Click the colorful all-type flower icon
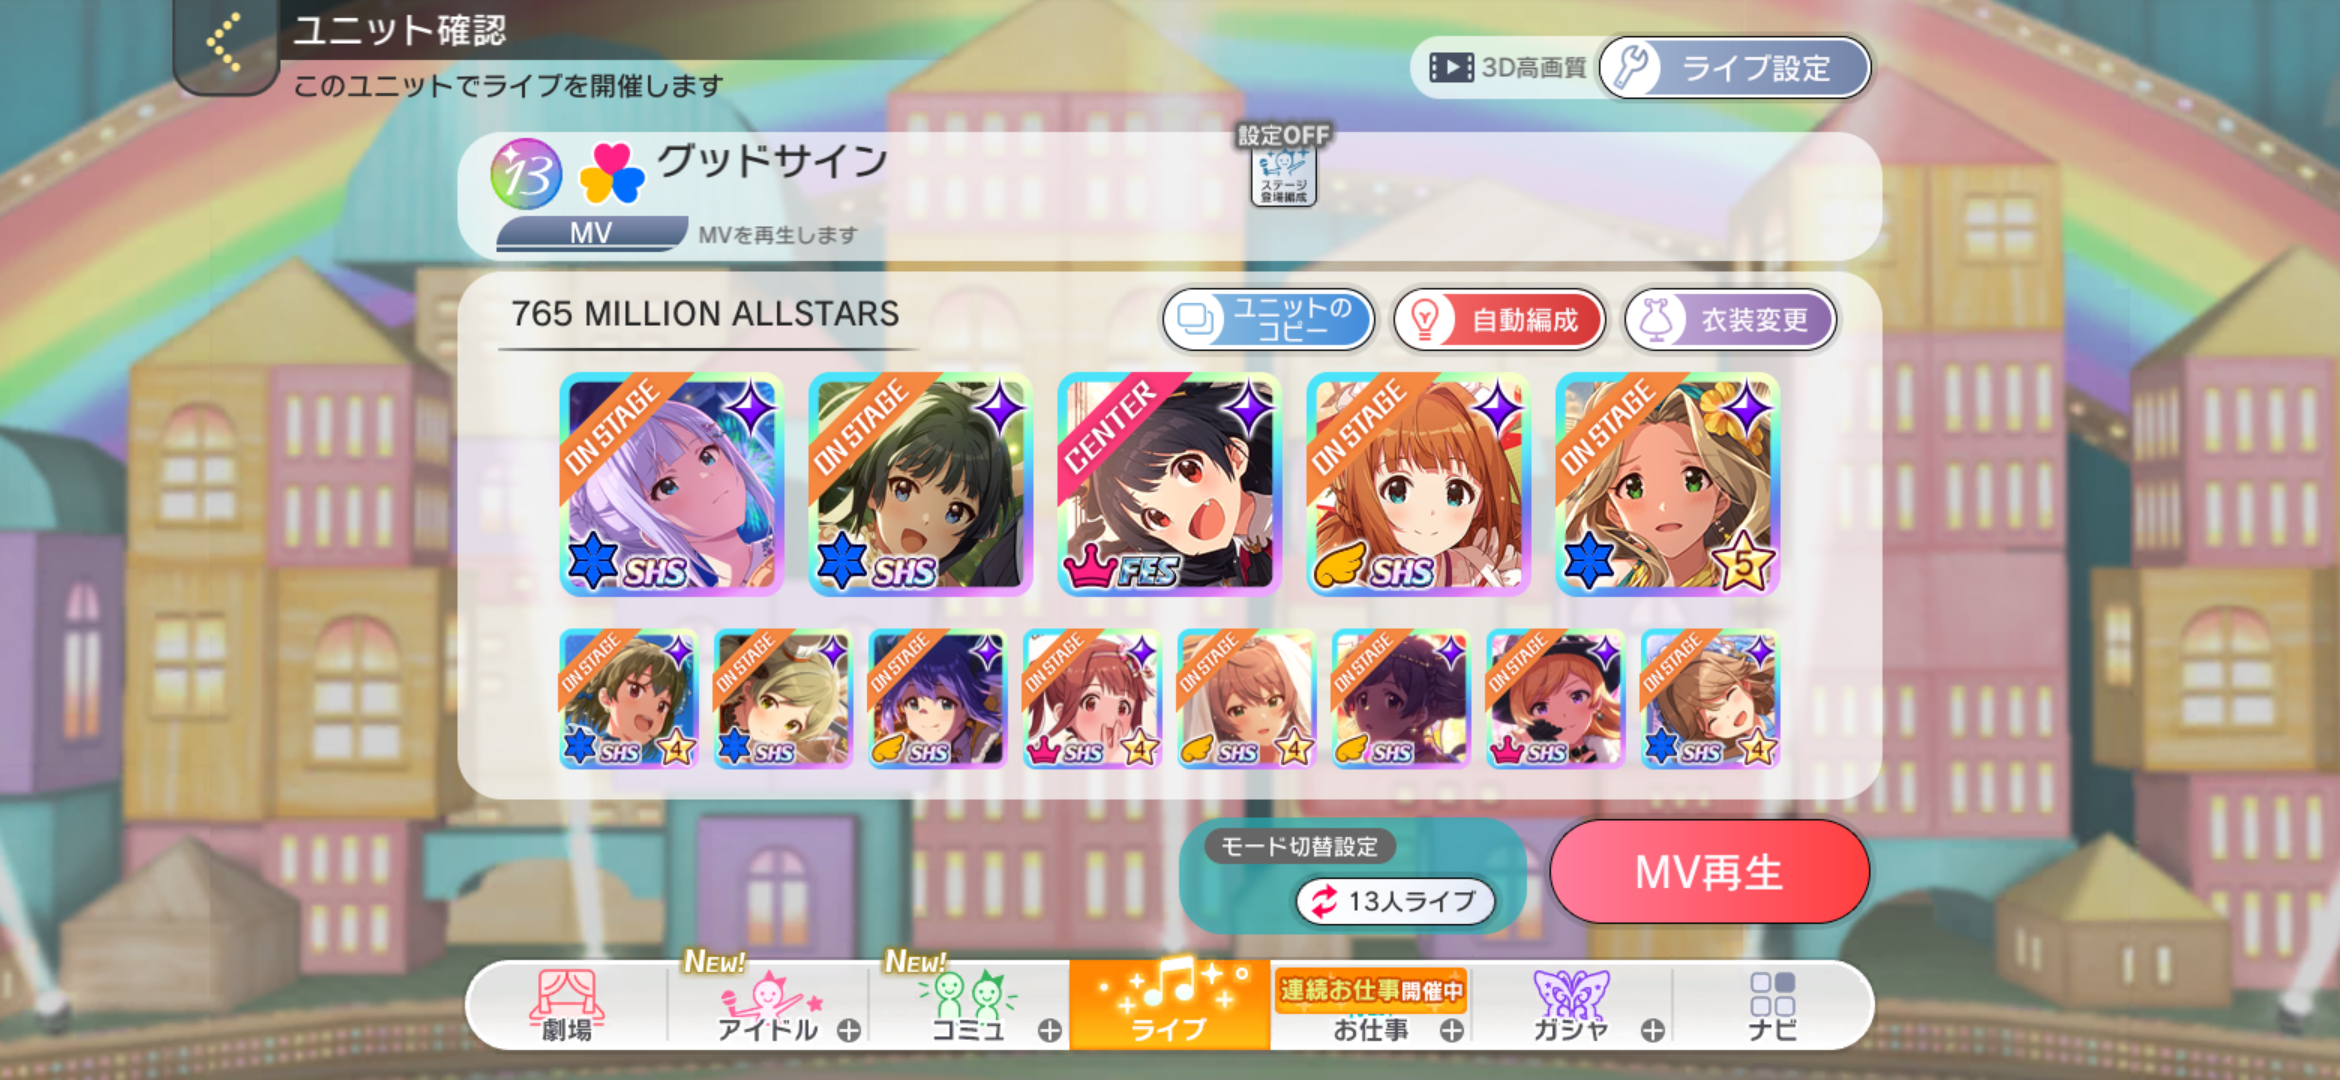This screenshot has width=2340, height=1080. [611, 174]
